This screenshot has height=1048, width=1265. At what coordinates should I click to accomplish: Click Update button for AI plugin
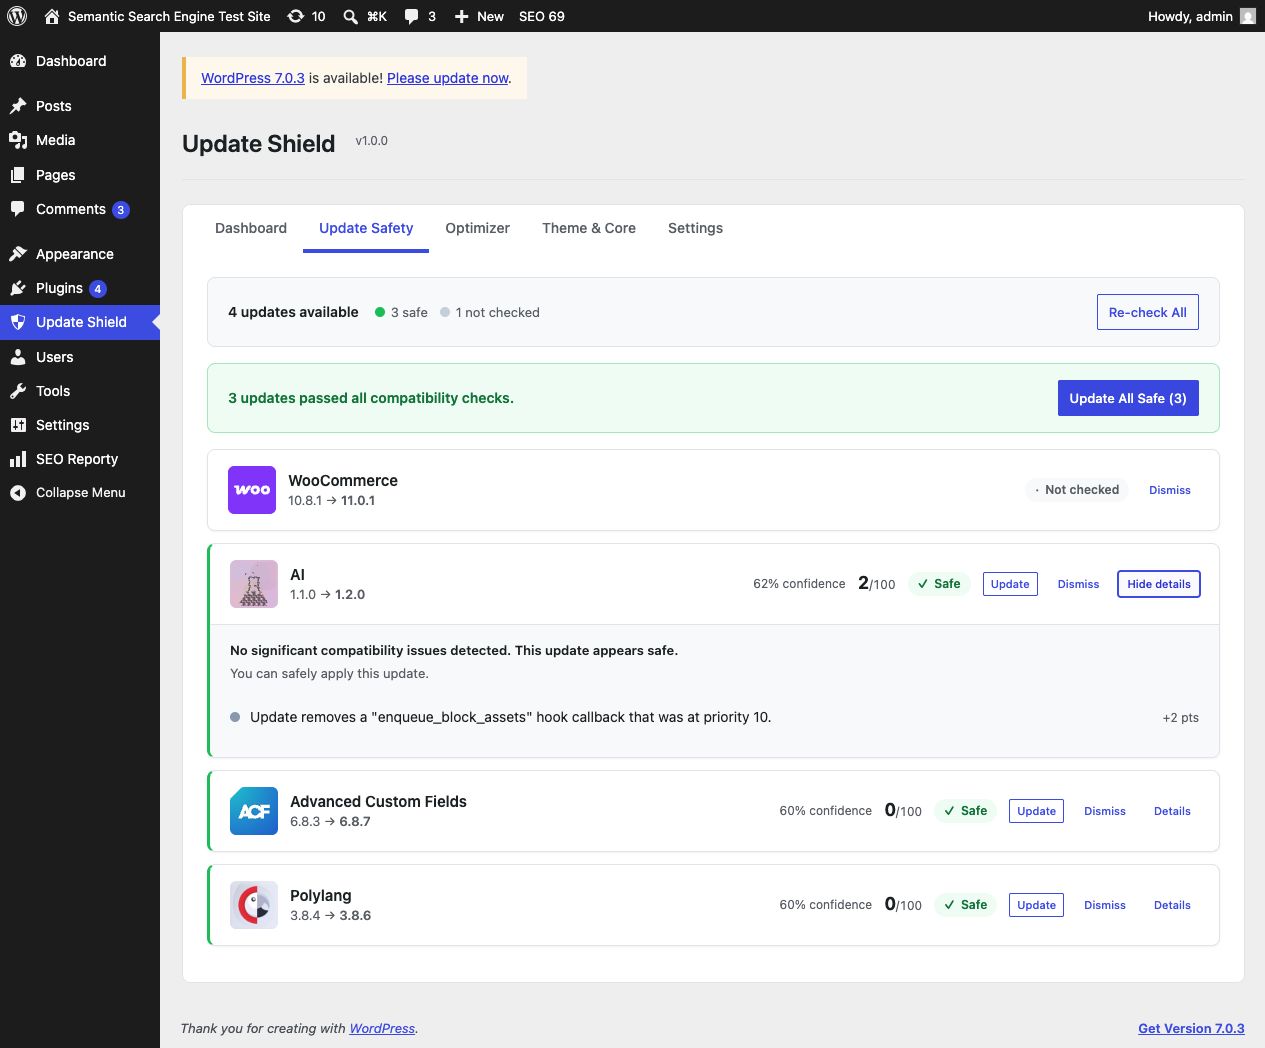point(1010,584)
